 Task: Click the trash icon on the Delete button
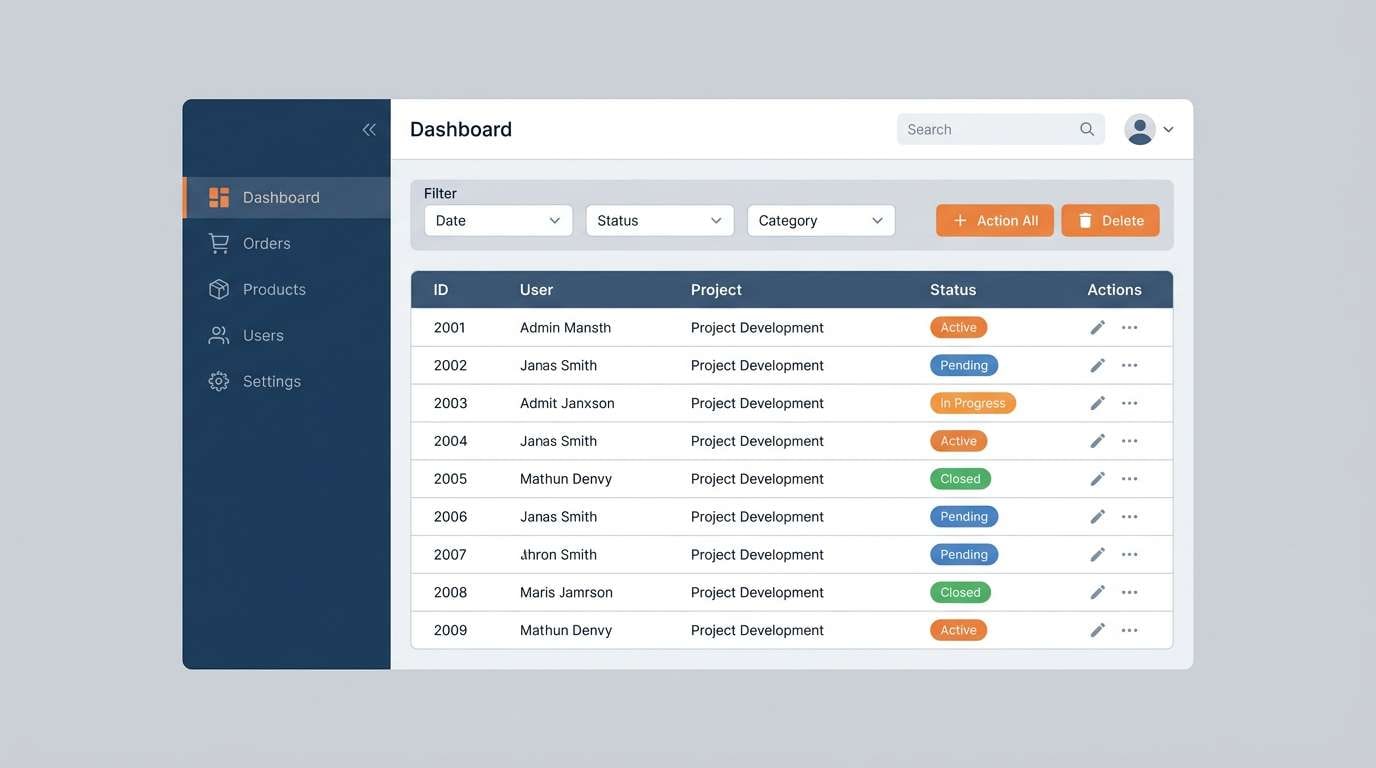click(1084, 218)
